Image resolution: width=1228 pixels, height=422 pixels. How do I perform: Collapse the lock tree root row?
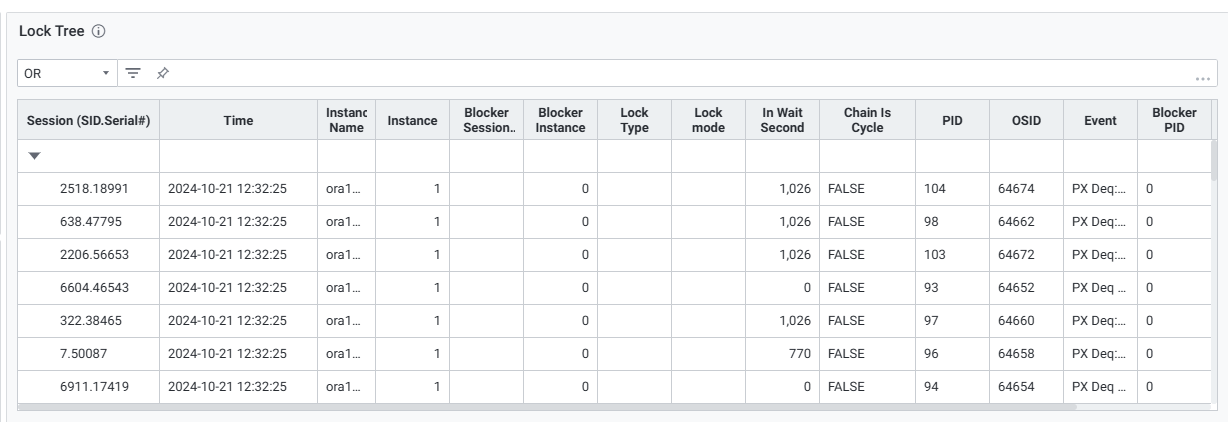pyautogui.click(x=35, y=156)
